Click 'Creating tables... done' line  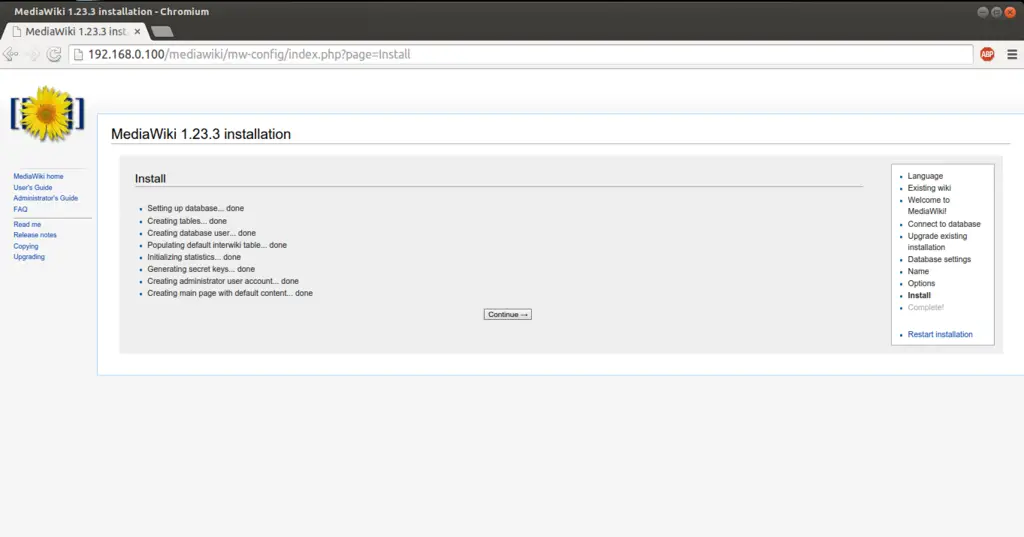[187, 221]
